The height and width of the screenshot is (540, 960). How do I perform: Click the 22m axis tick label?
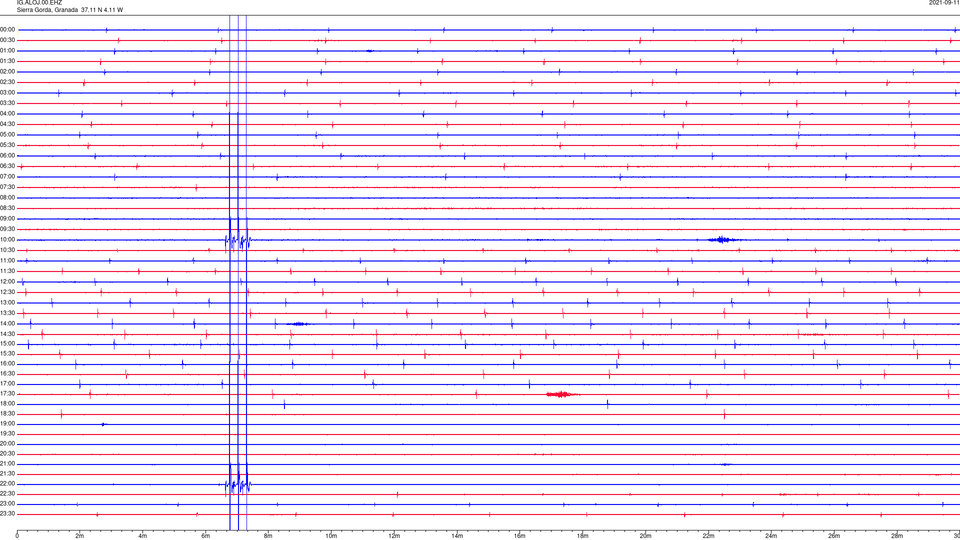click(708, 536)
